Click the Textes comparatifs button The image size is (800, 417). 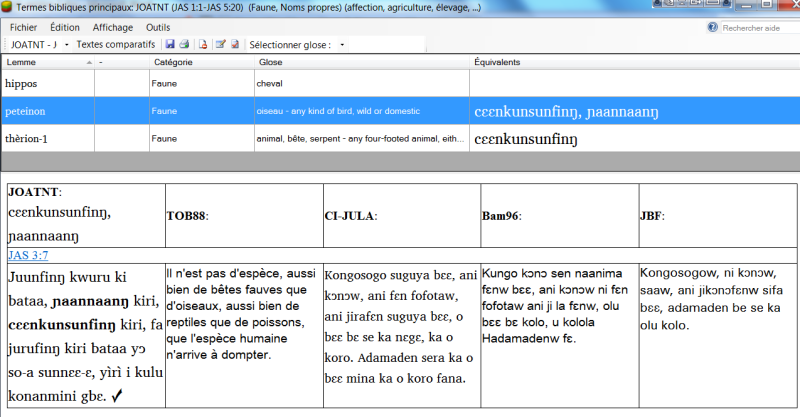[x=115, y=45]
